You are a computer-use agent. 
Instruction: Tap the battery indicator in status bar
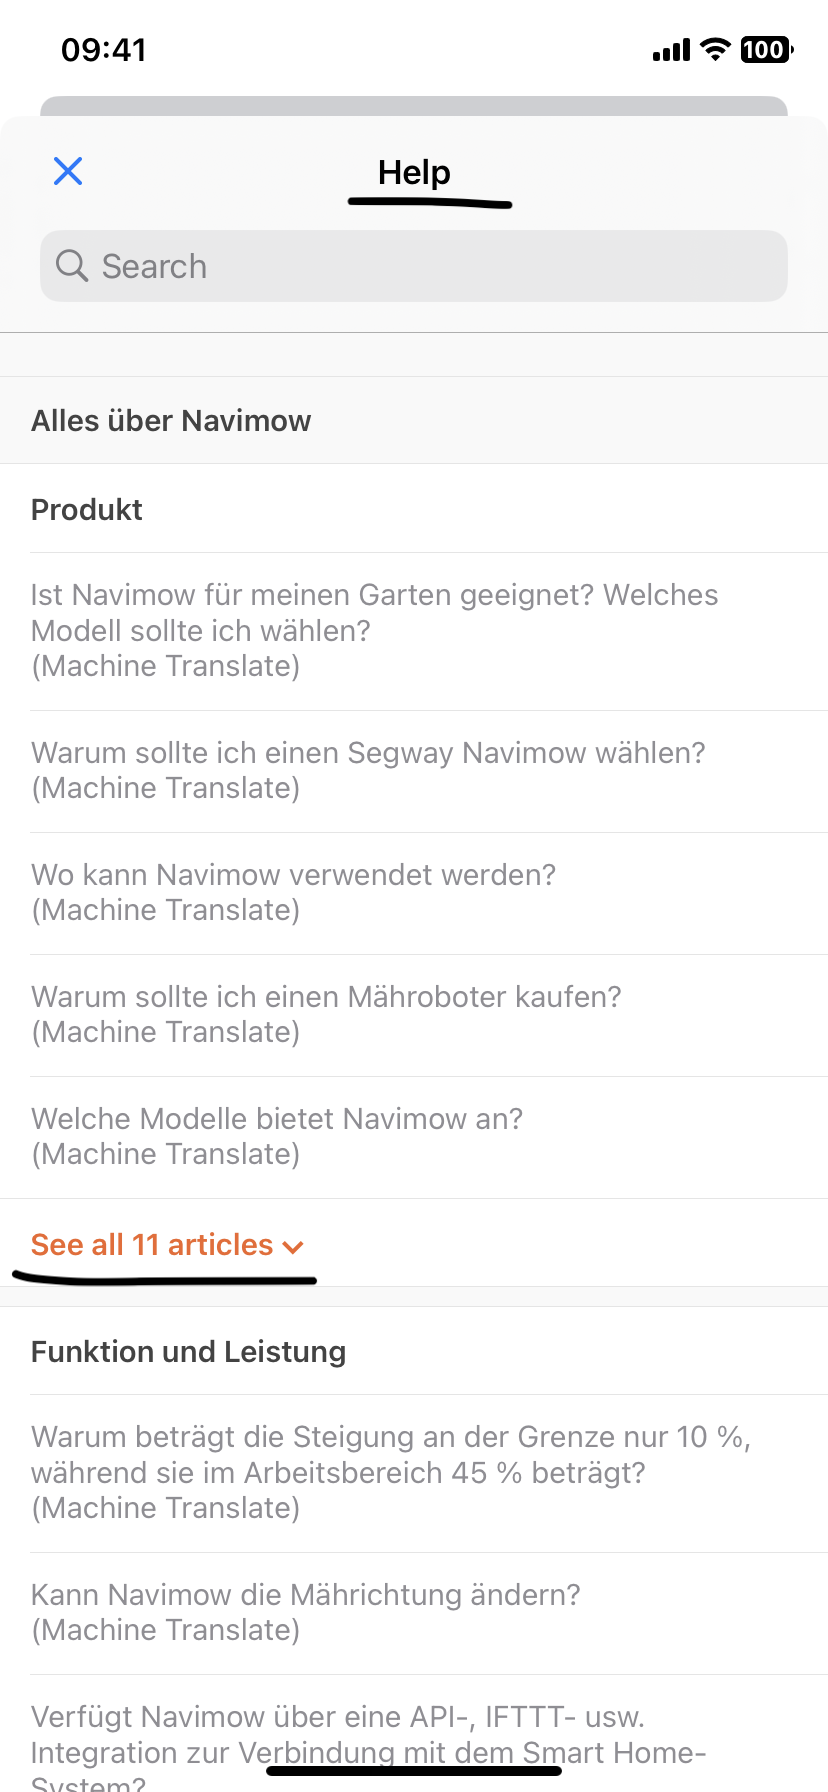[766, 49]
